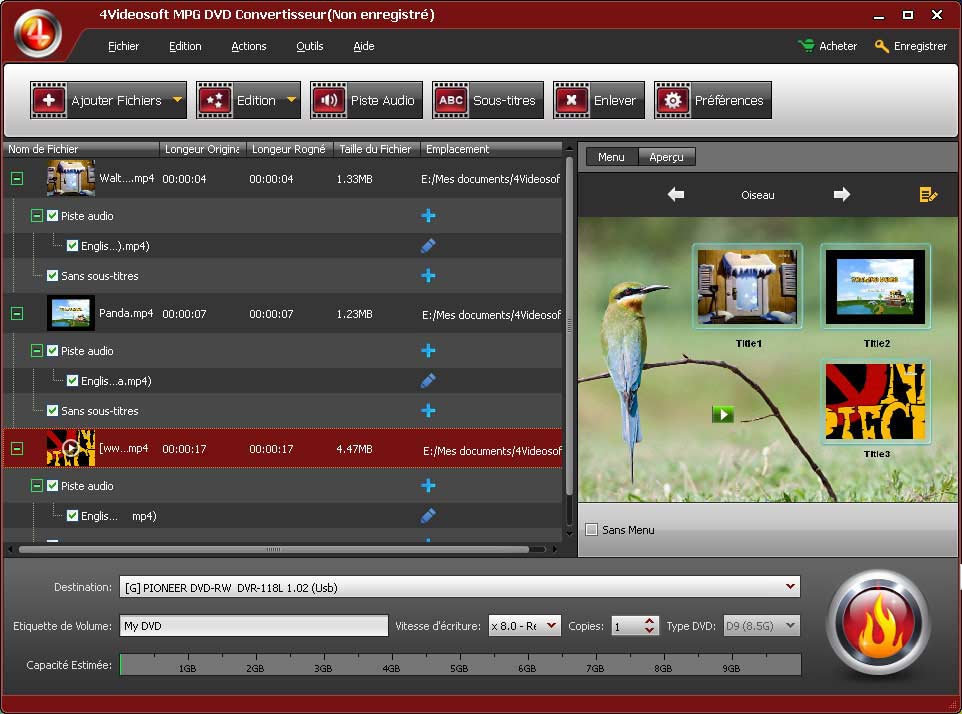Go to previous menu template arrow

pyautogui.click(x=676, y=195)
